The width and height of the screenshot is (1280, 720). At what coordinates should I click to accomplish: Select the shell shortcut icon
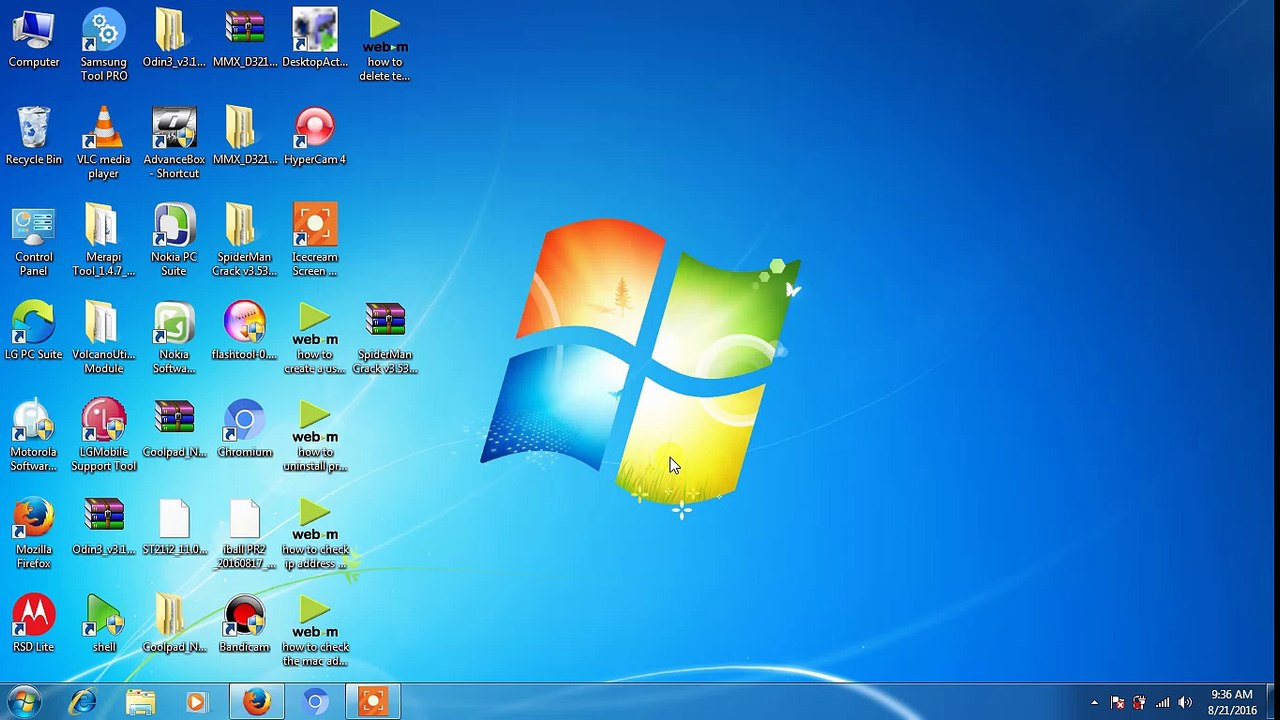pyautogui.click(x=104, y=624)
